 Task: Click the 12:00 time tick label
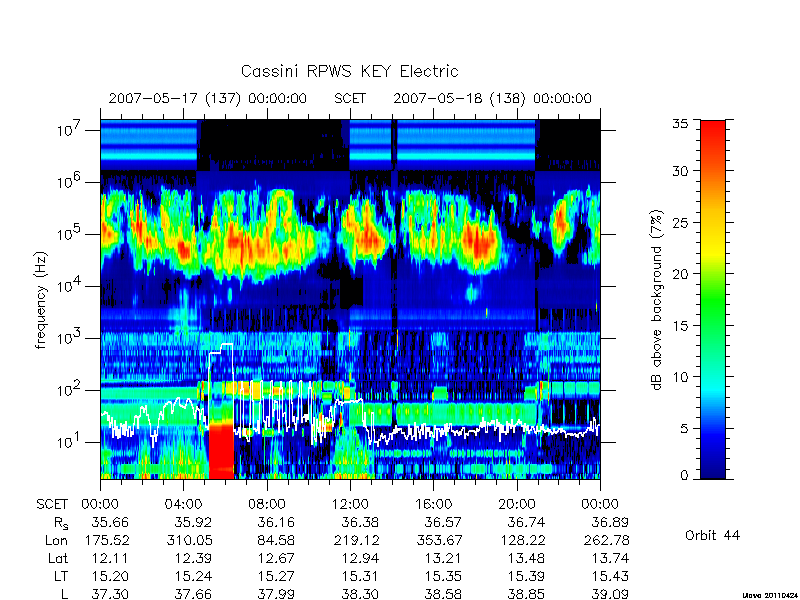[x=350, y=505]
